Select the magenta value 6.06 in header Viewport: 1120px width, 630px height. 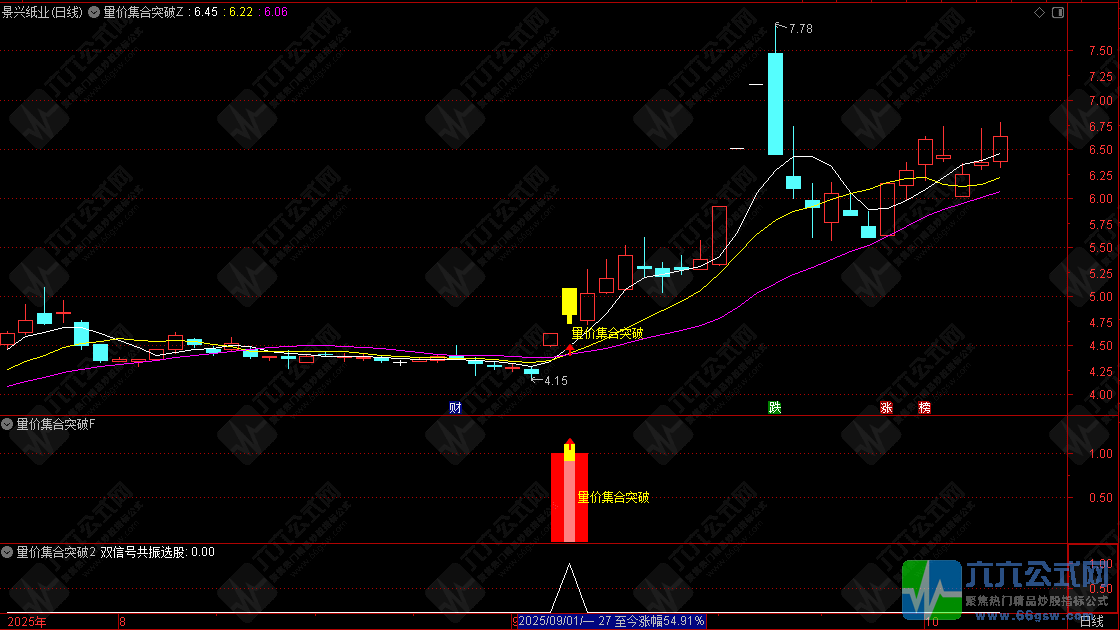(276, 12)
